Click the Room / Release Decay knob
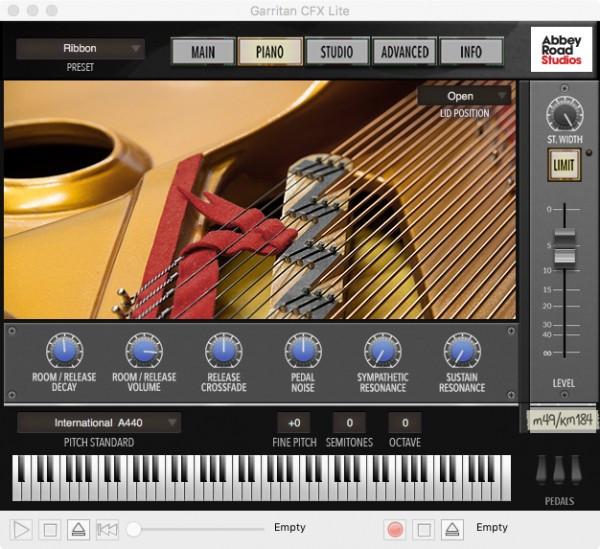The image size is (600, 549). pyautogui.click(x=64, y=350)
